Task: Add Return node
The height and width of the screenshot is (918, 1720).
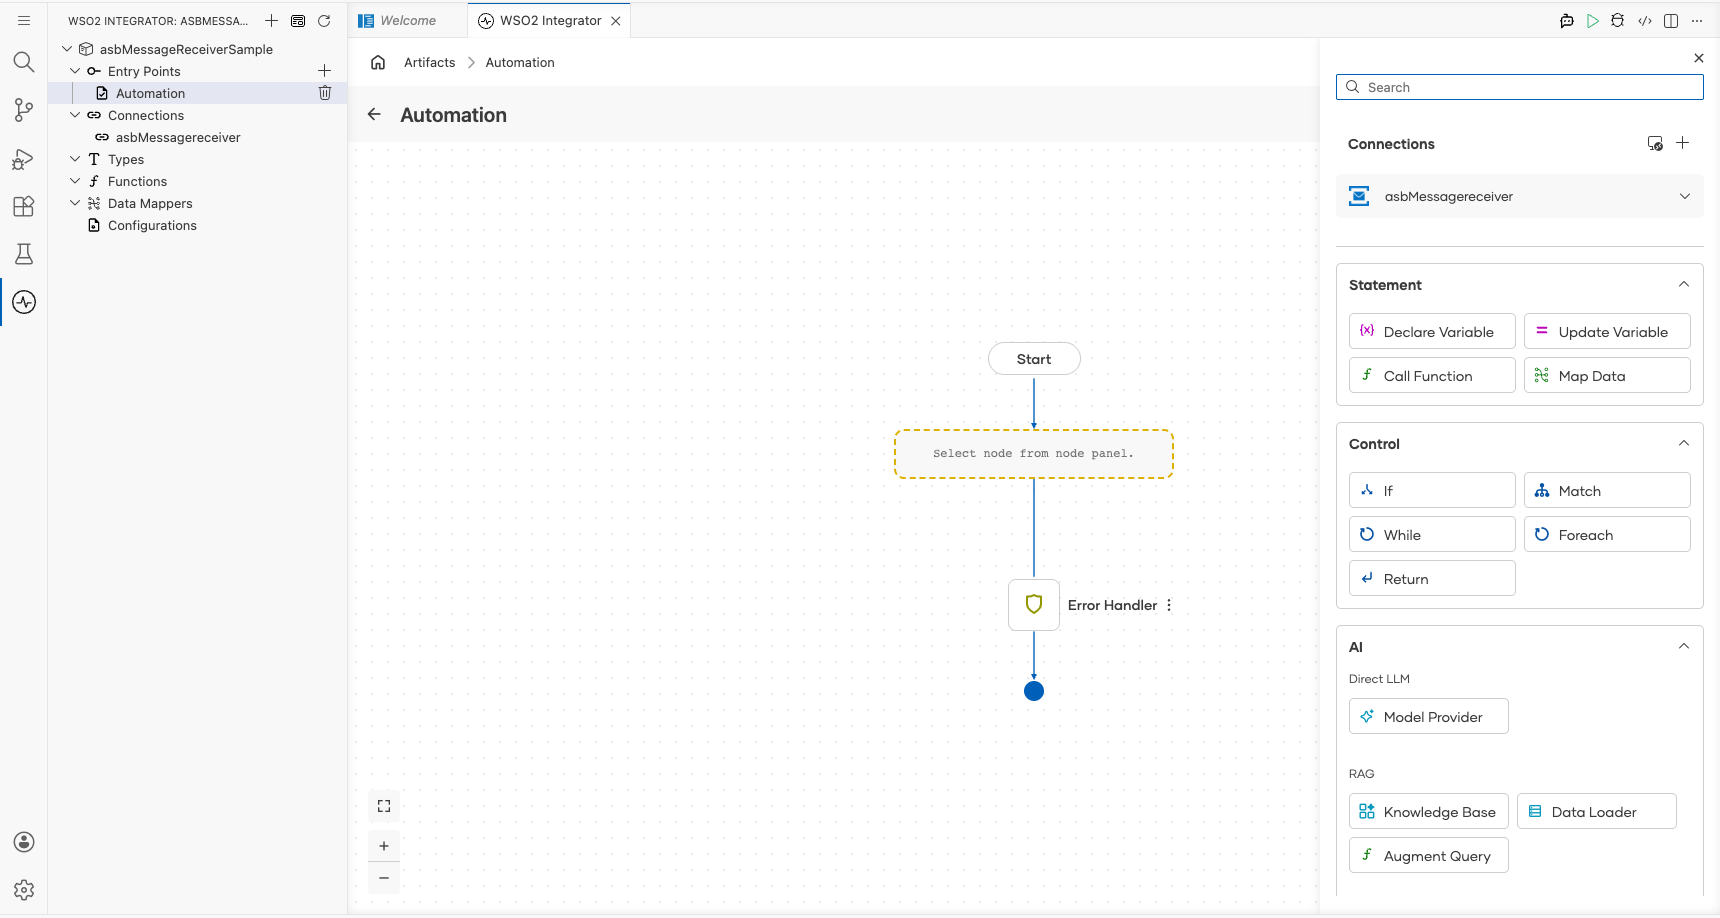Action: point(1432,578)
